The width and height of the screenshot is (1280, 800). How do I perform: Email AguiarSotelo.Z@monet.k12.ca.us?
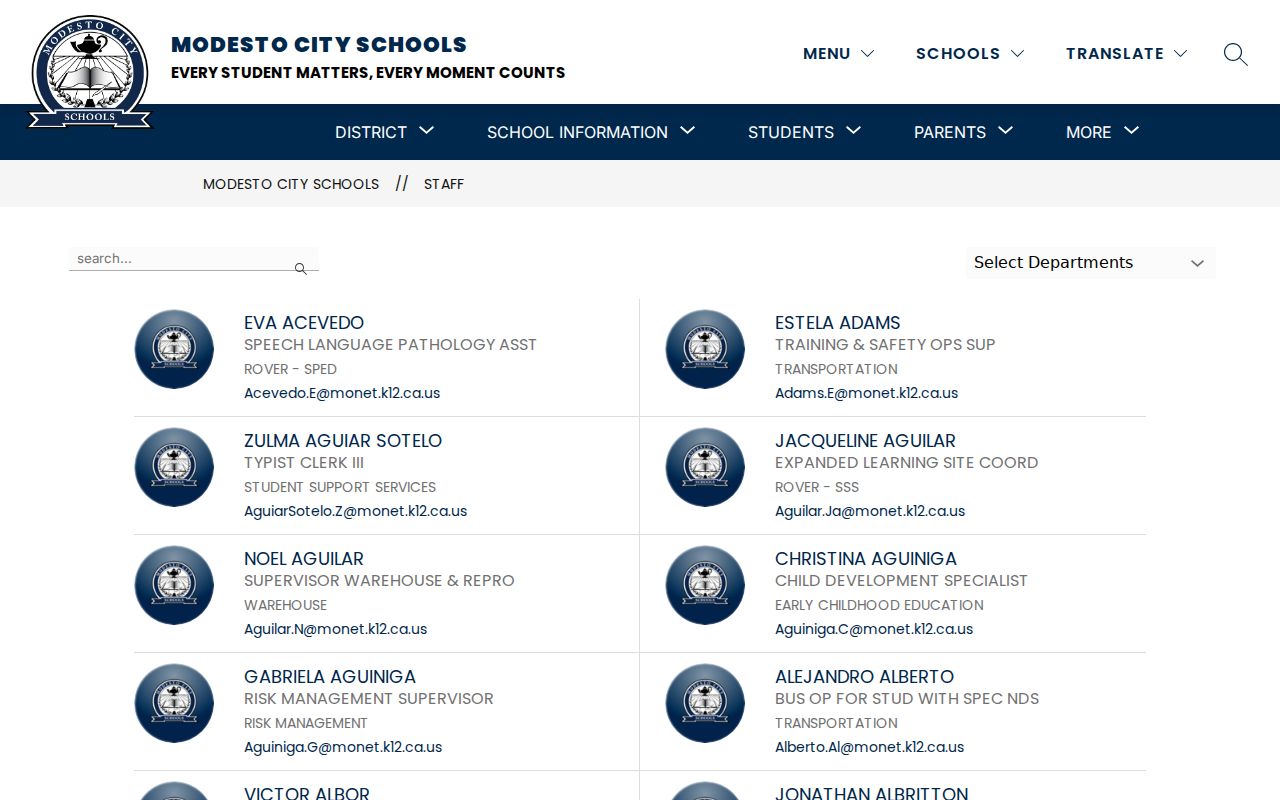click(355, 511)
